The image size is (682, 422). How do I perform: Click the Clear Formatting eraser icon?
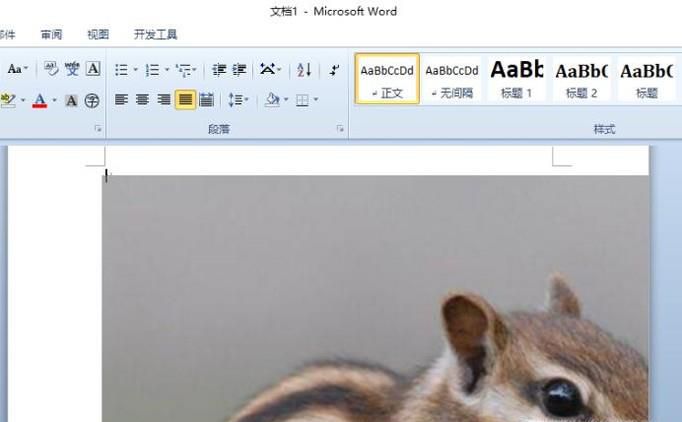click(x=51, y=69)
